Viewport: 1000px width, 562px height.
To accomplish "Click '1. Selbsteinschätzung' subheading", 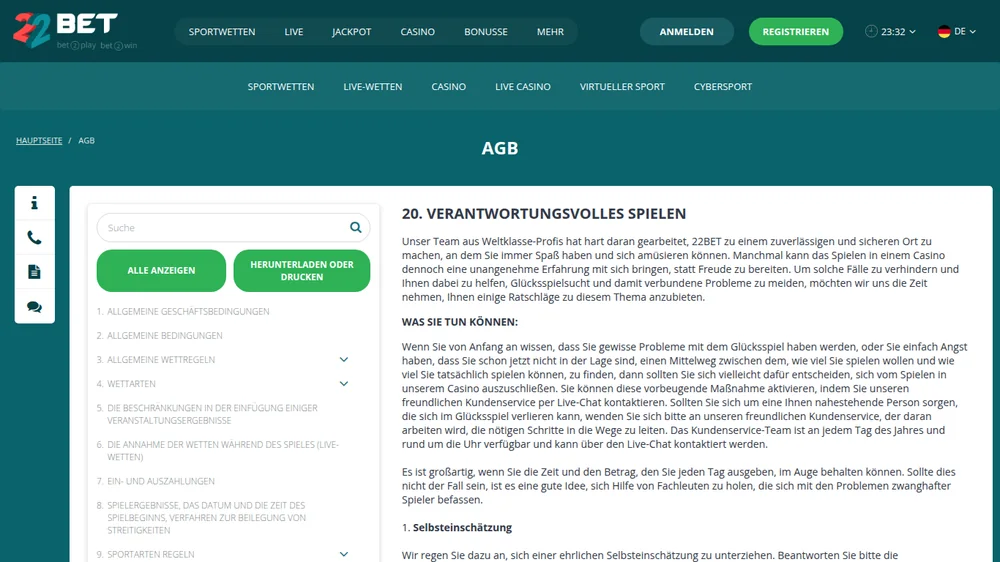I will [457, 528].
